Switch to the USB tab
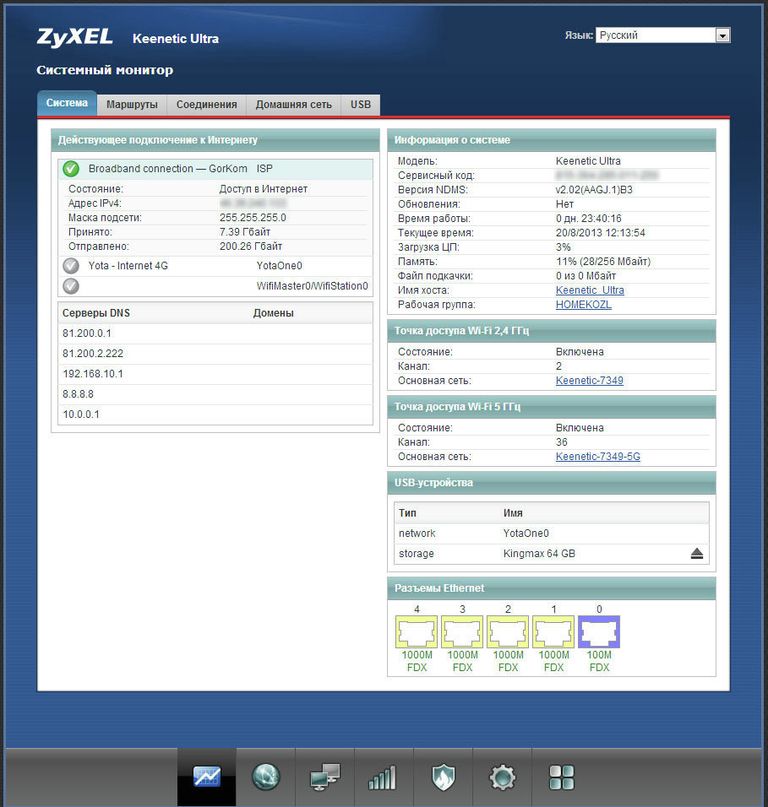 click(360, 104)
